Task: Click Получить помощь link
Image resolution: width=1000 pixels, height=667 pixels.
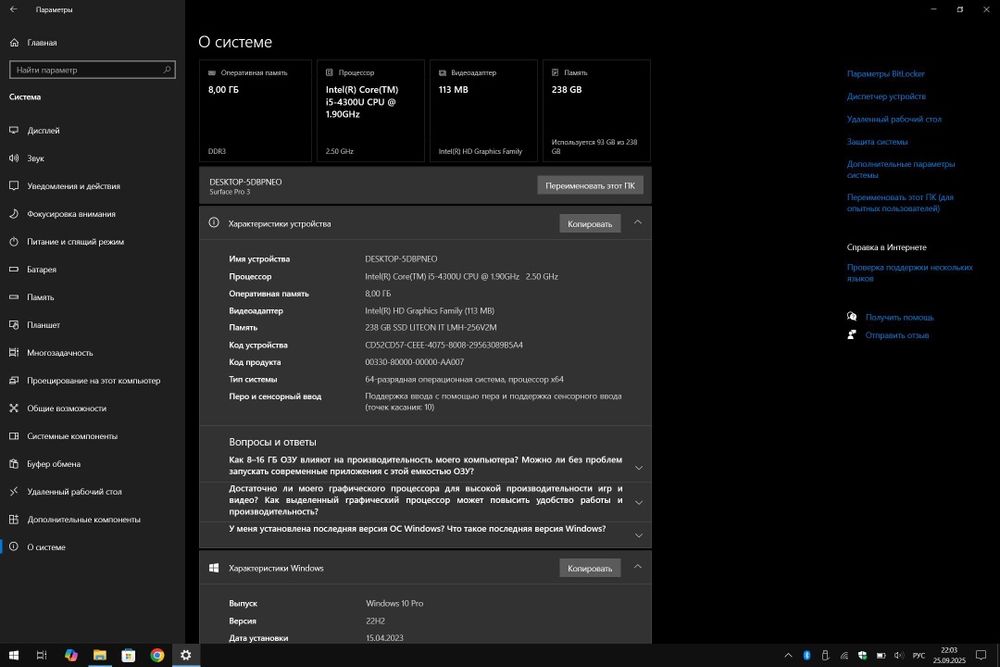Action: click(x=899, y=317)
